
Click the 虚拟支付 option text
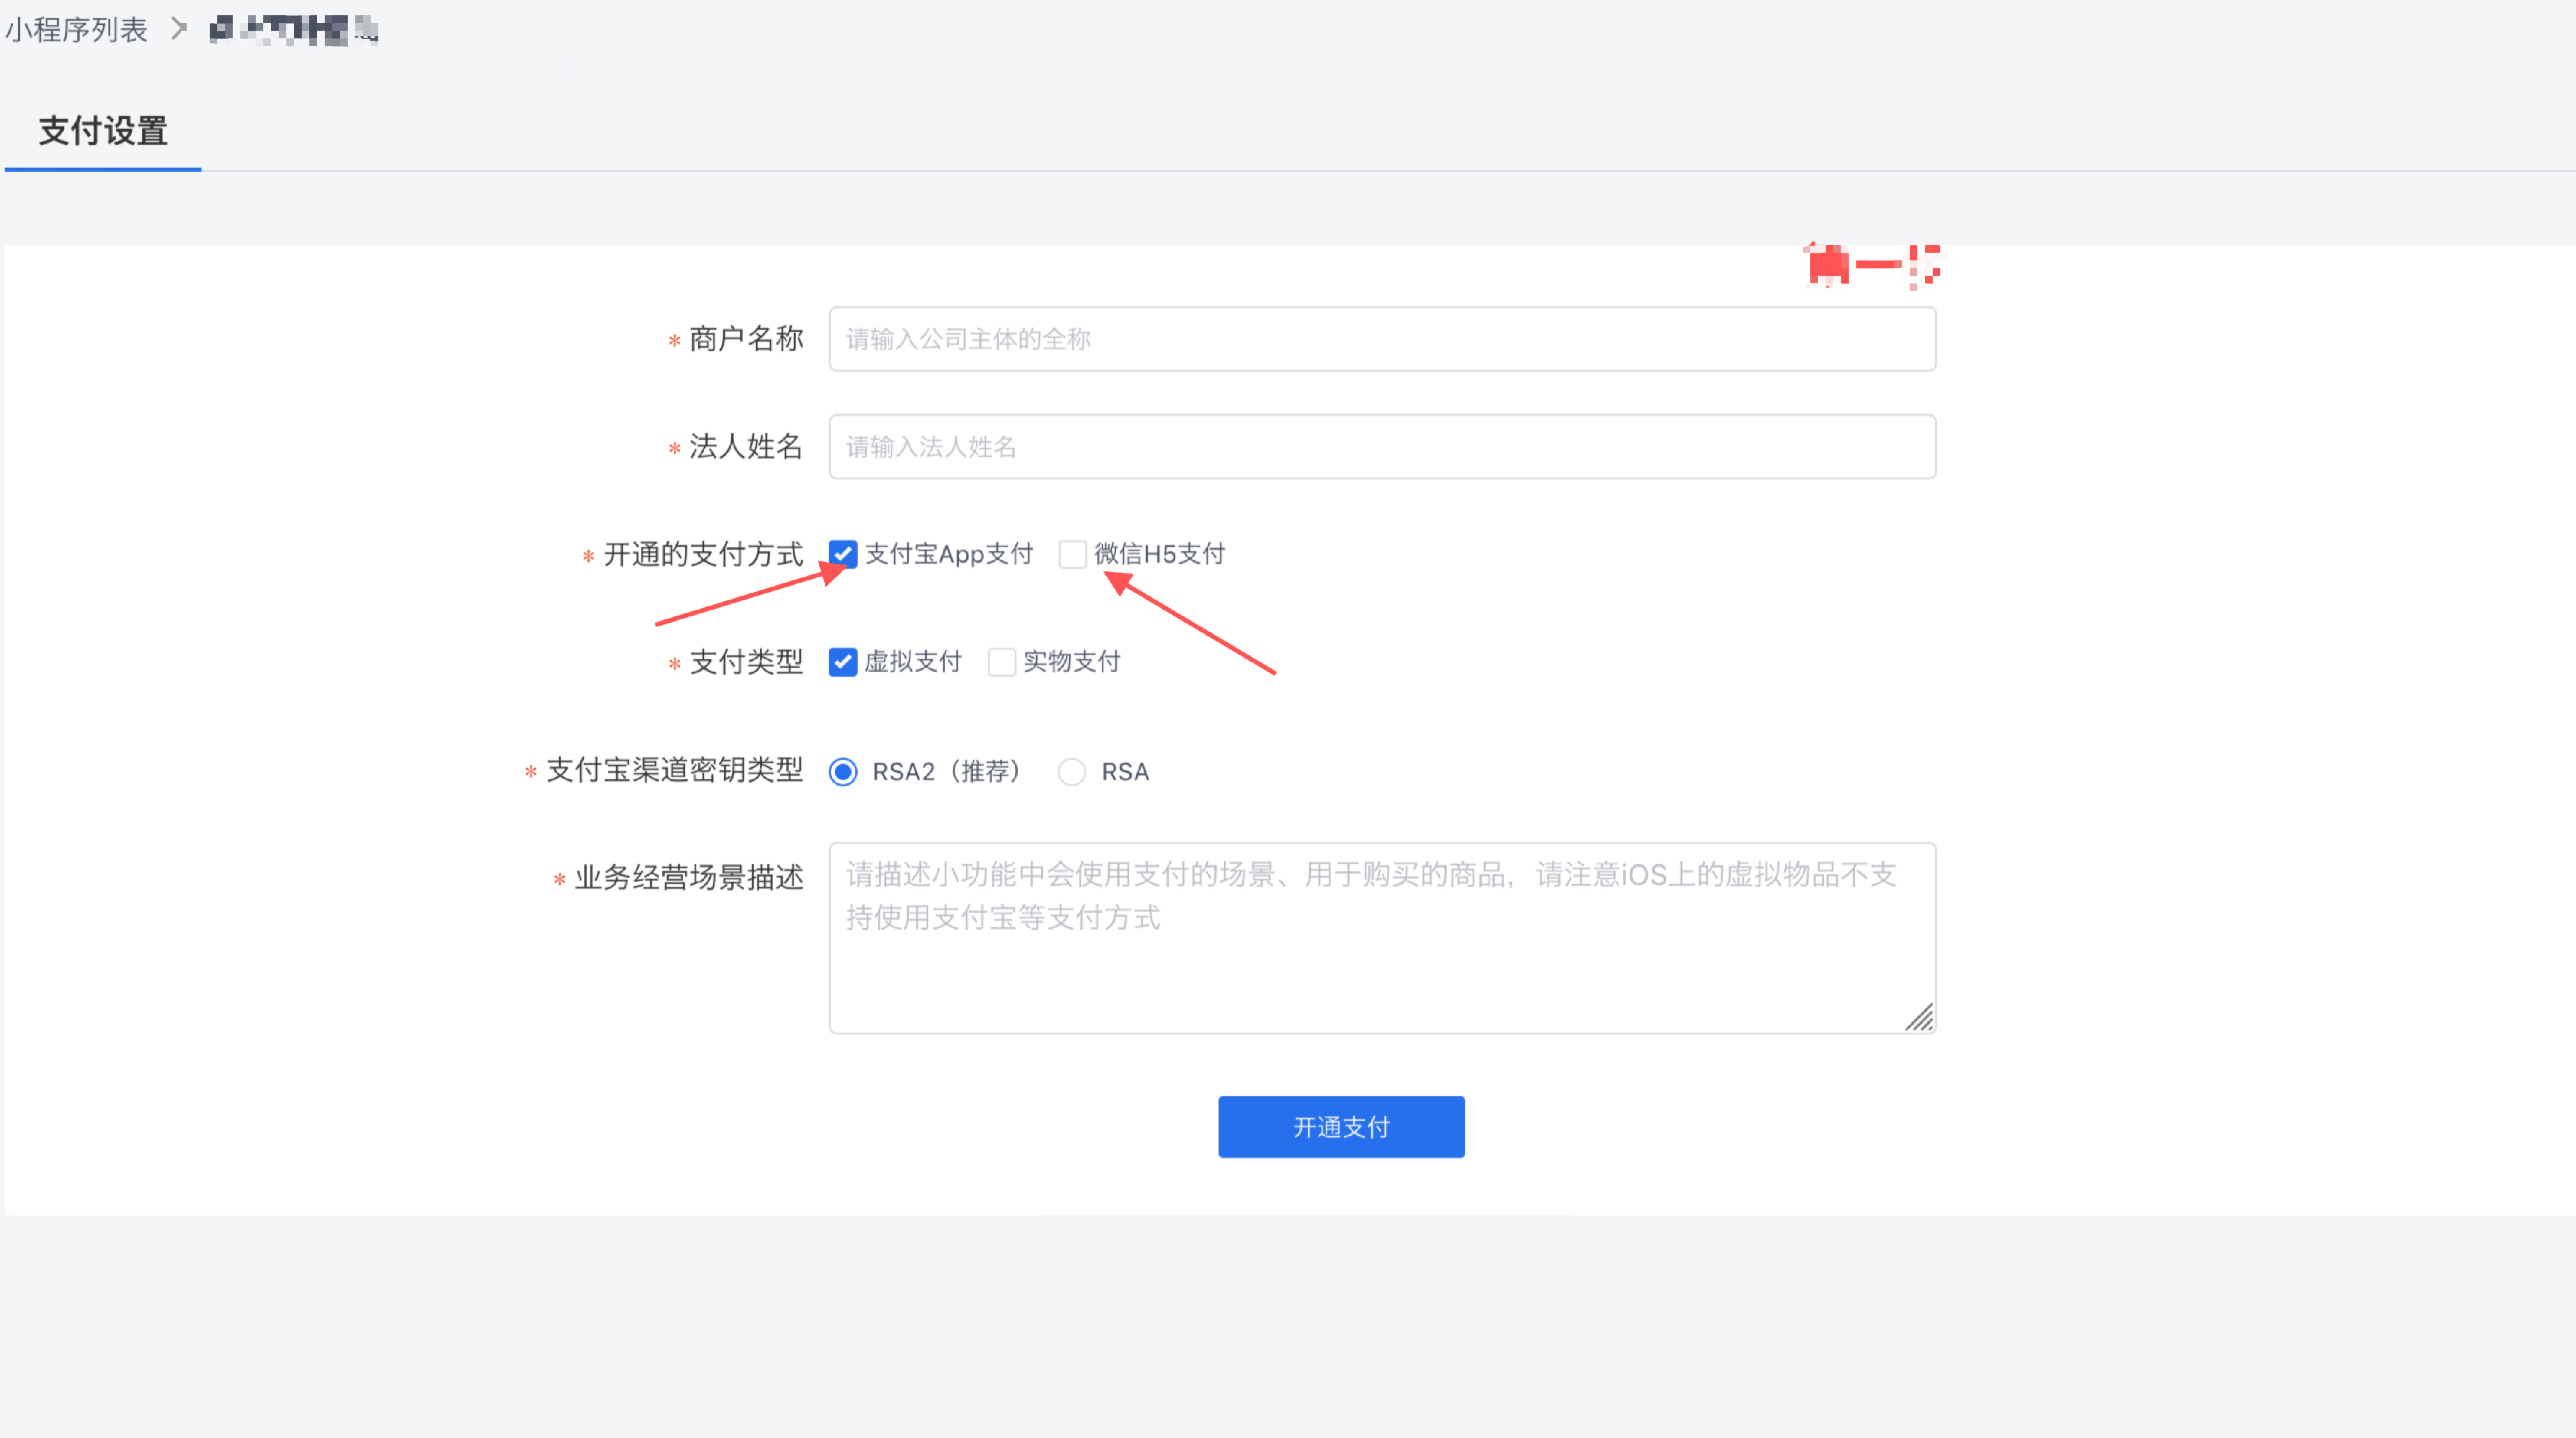(913, 662)
